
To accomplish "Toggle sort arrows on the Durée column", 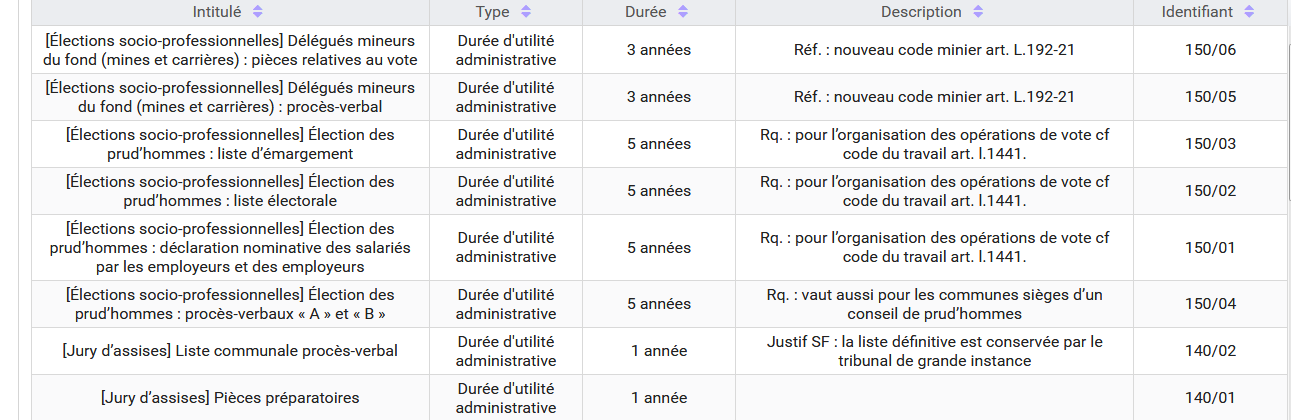I will (x=683, y=12).
